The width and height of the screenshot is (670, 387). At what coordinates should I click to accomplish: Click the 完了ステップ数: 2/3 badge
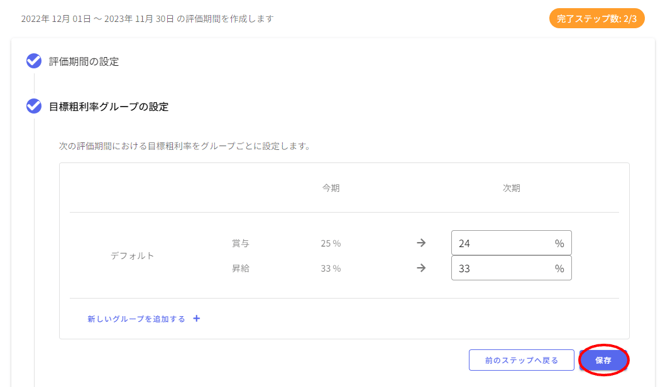[597, 18]
